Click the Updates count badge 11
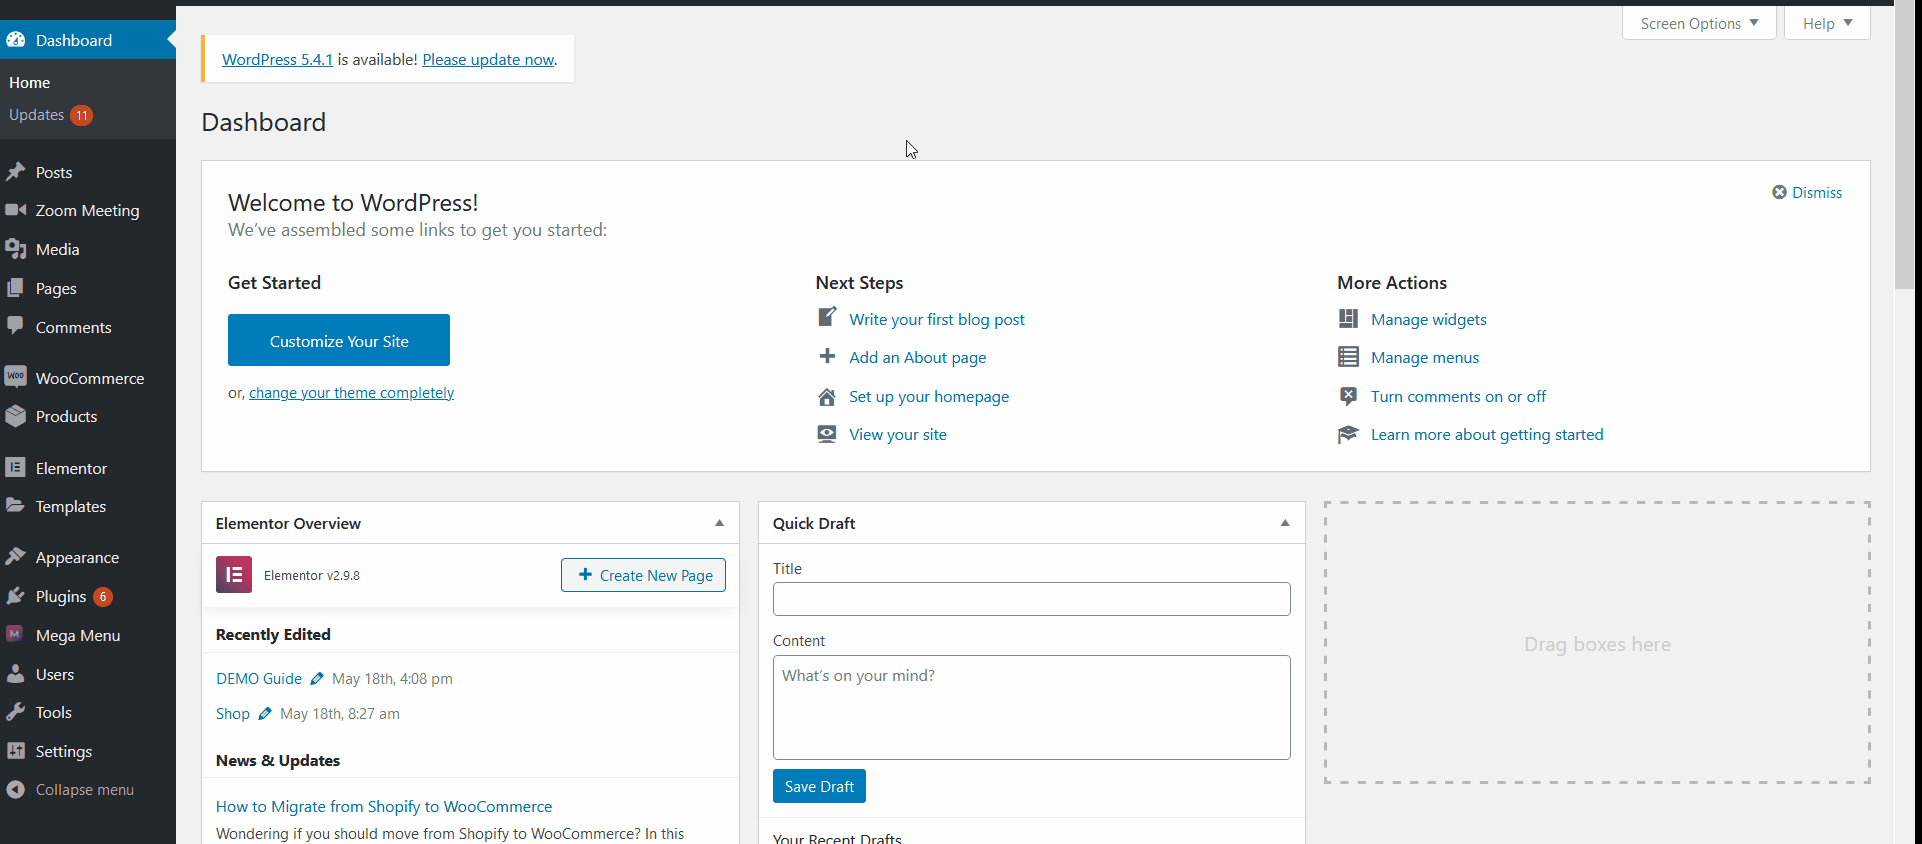Screen dimensions: 1922x844 (x=82, y=115)
